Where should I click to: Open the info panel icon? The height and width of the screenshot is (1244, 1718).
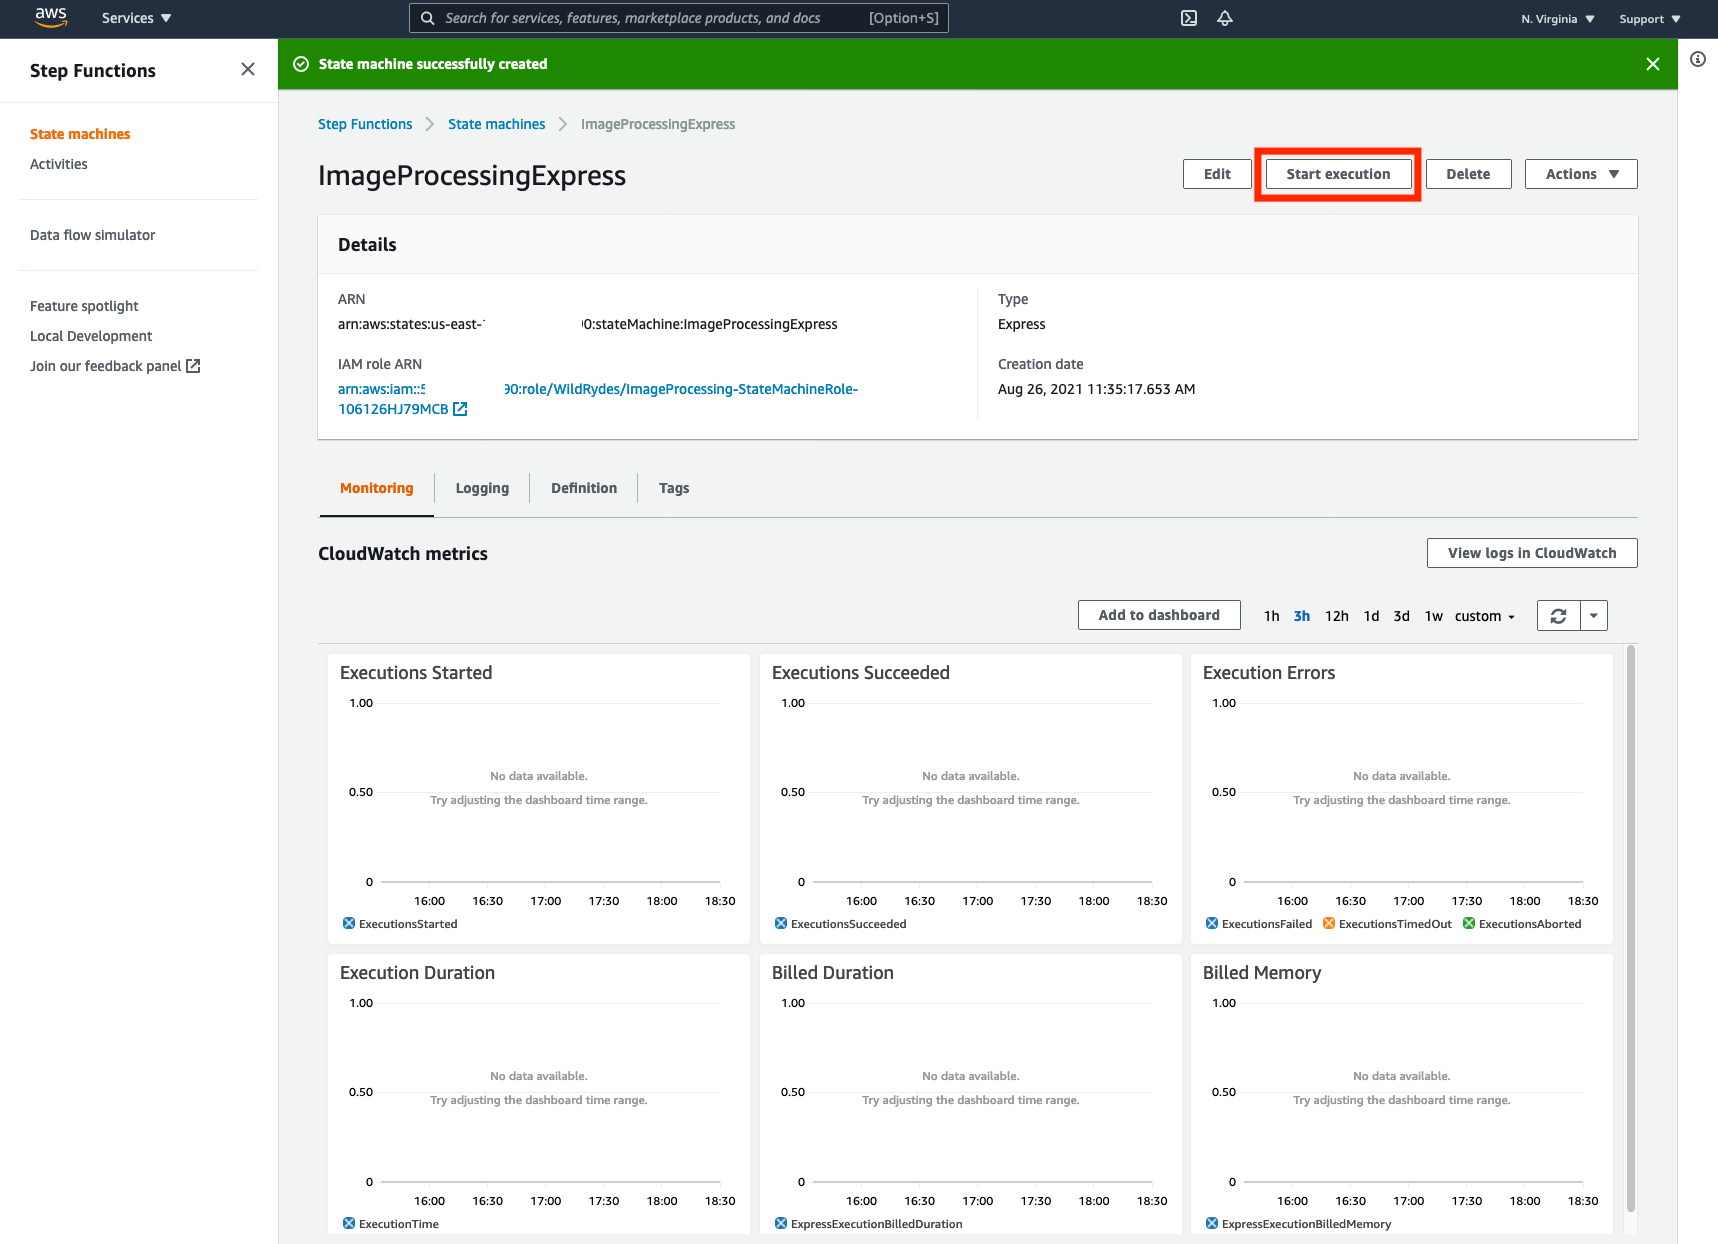click(1698, 59)
